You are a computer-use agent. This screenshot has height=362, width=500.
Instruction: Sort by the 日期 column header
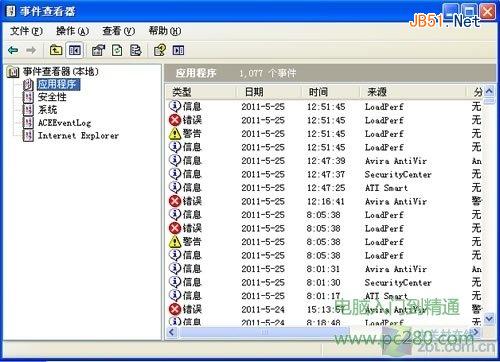tap(269, 92)
